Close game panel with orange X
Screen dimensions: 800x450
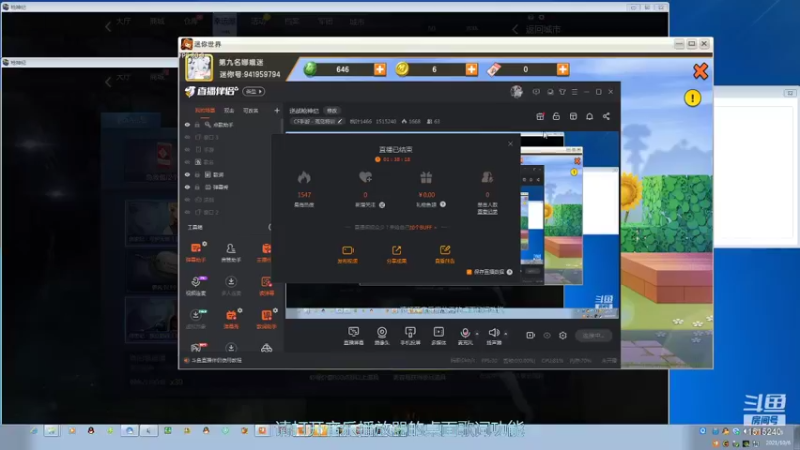pyautogui.click(x=701, y=71)
